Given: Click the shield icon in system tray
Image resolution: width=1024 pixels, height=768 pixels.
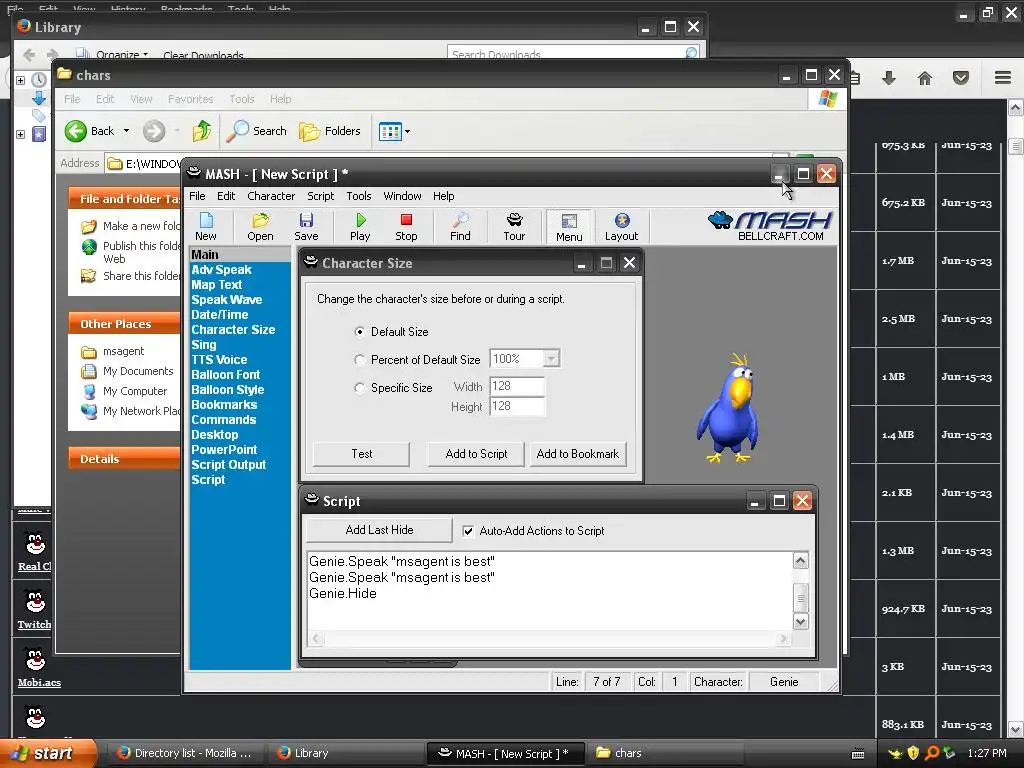Looking at the screenshot, I should click(x=913, y=753).
